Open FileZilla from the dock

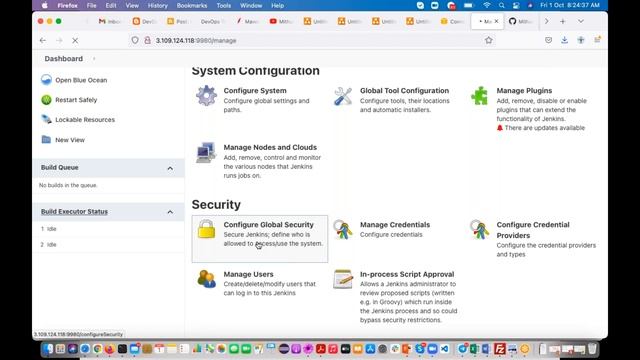click(500, 349)
